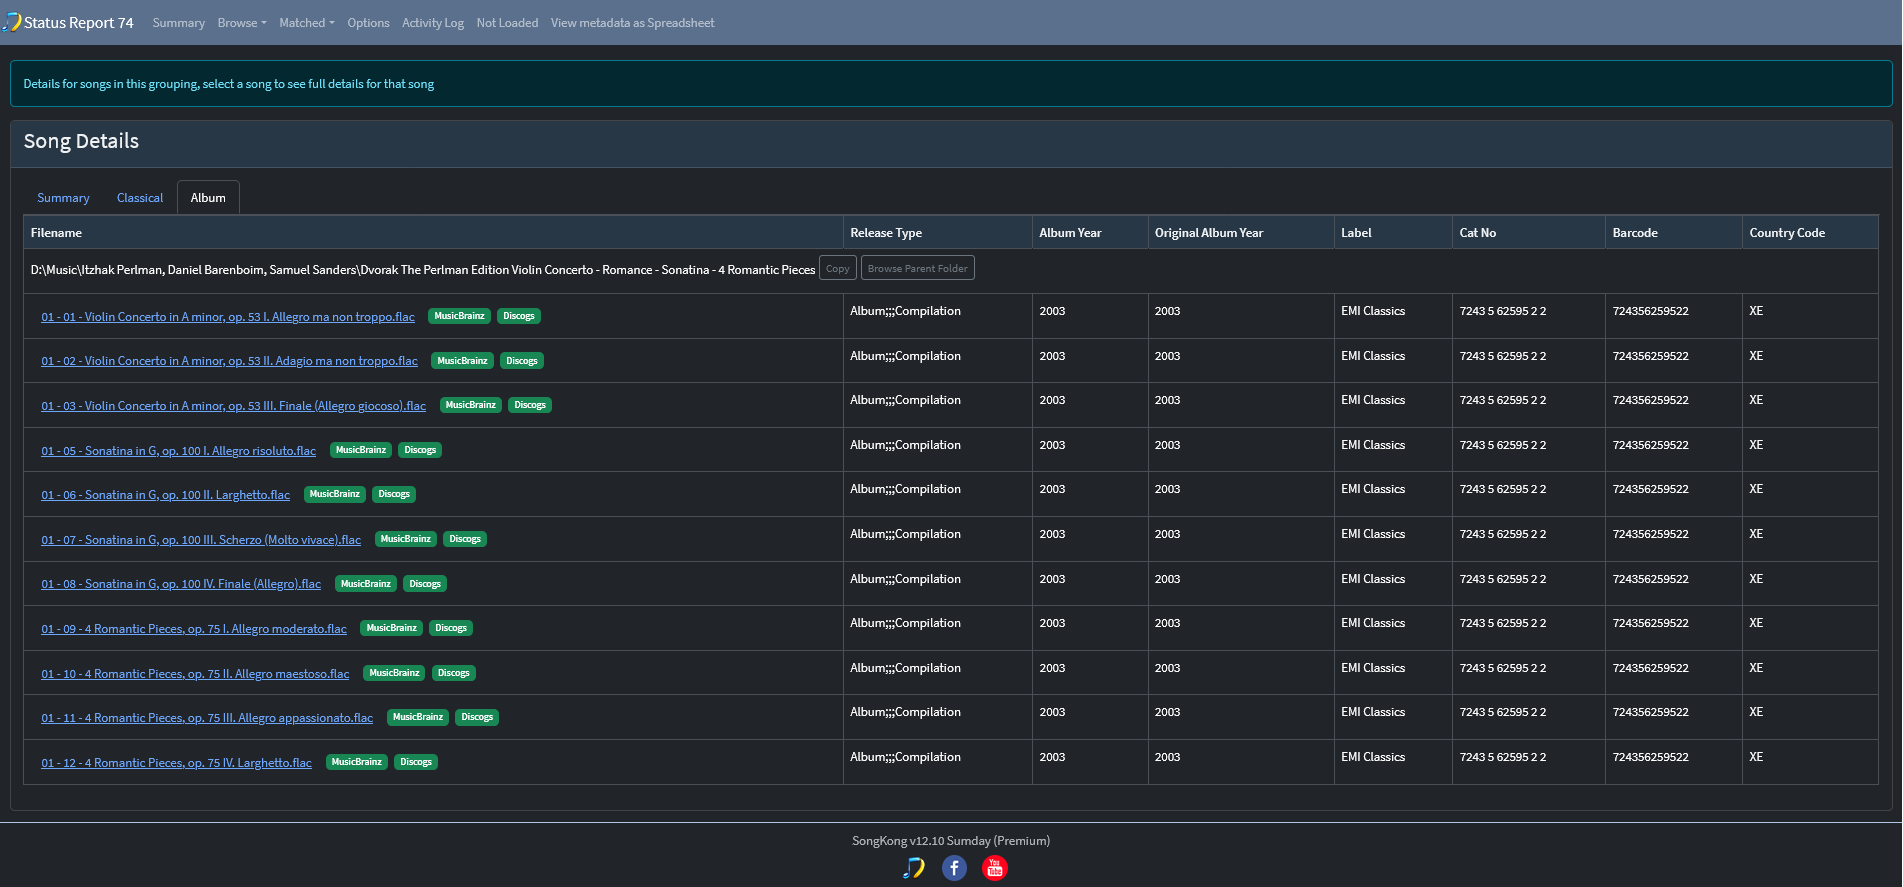Open the Facebook icon in footer
Screen dimensions: 1903x887
[955, 868]
